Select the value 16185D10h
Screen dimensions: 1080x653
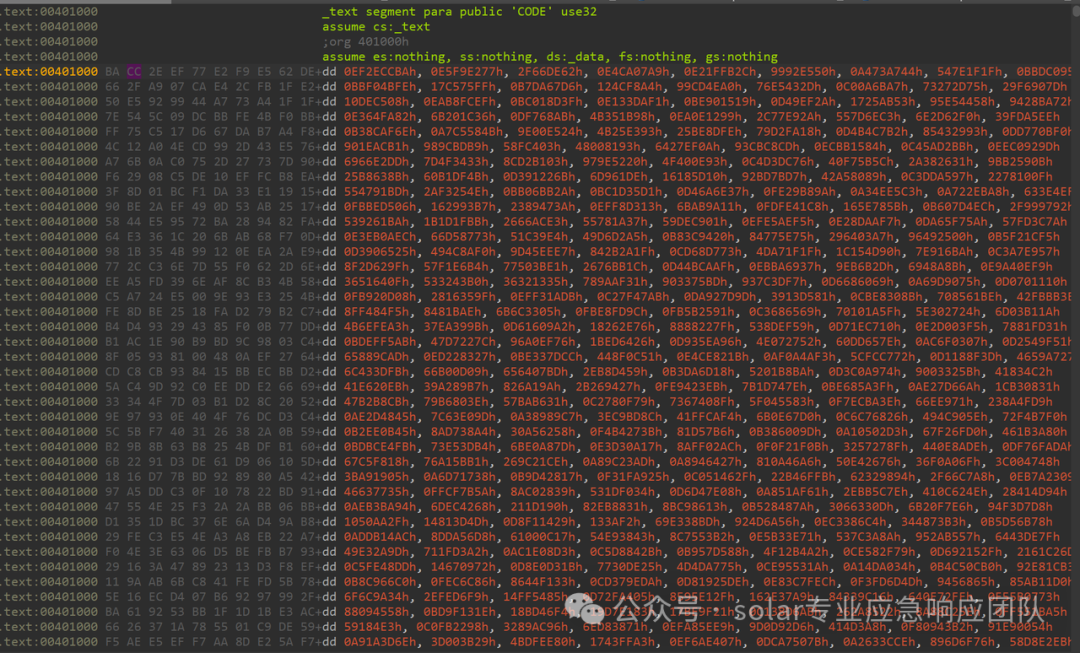(695, 177)
